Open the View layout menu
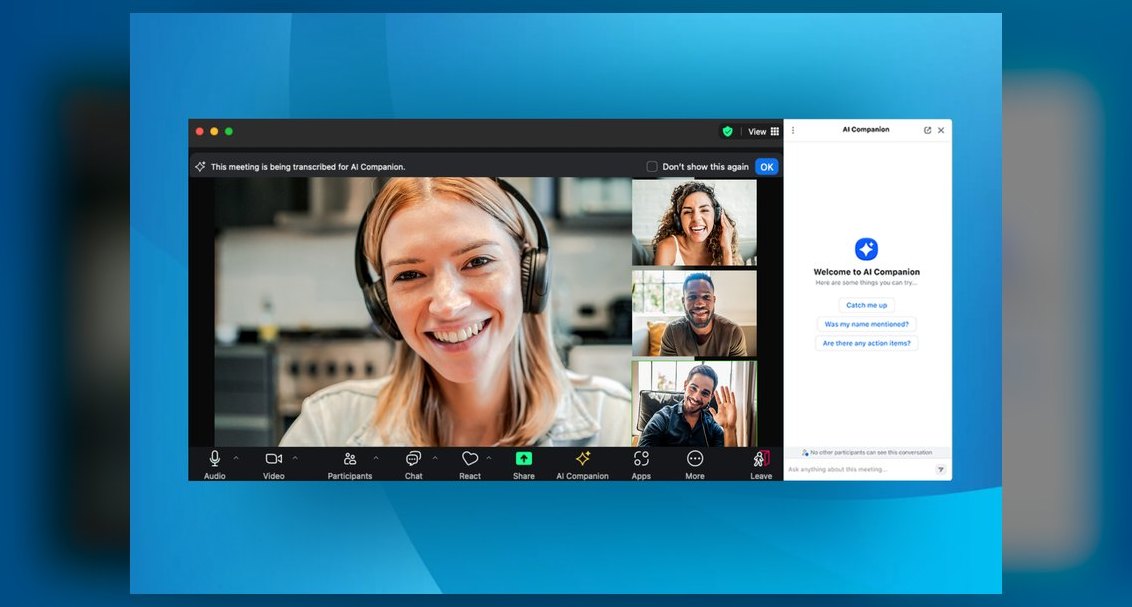The width and height of the screenshot is (1132, 607). pyautogui.click(x=764, y=131)
